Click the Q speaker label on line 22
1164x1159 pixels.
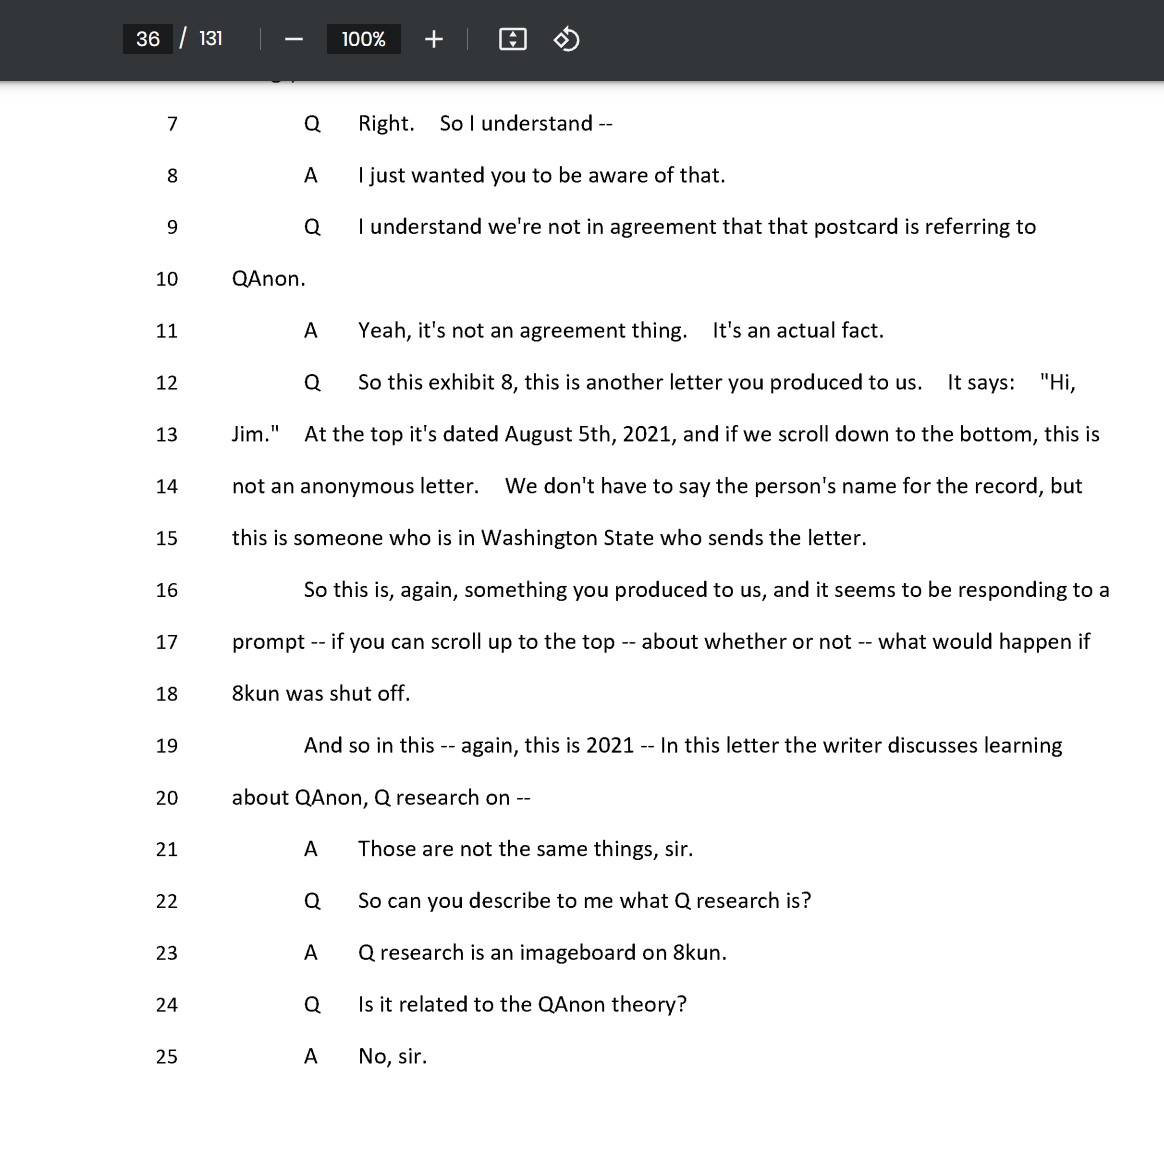pyautogui.click(x=313, y=901)
